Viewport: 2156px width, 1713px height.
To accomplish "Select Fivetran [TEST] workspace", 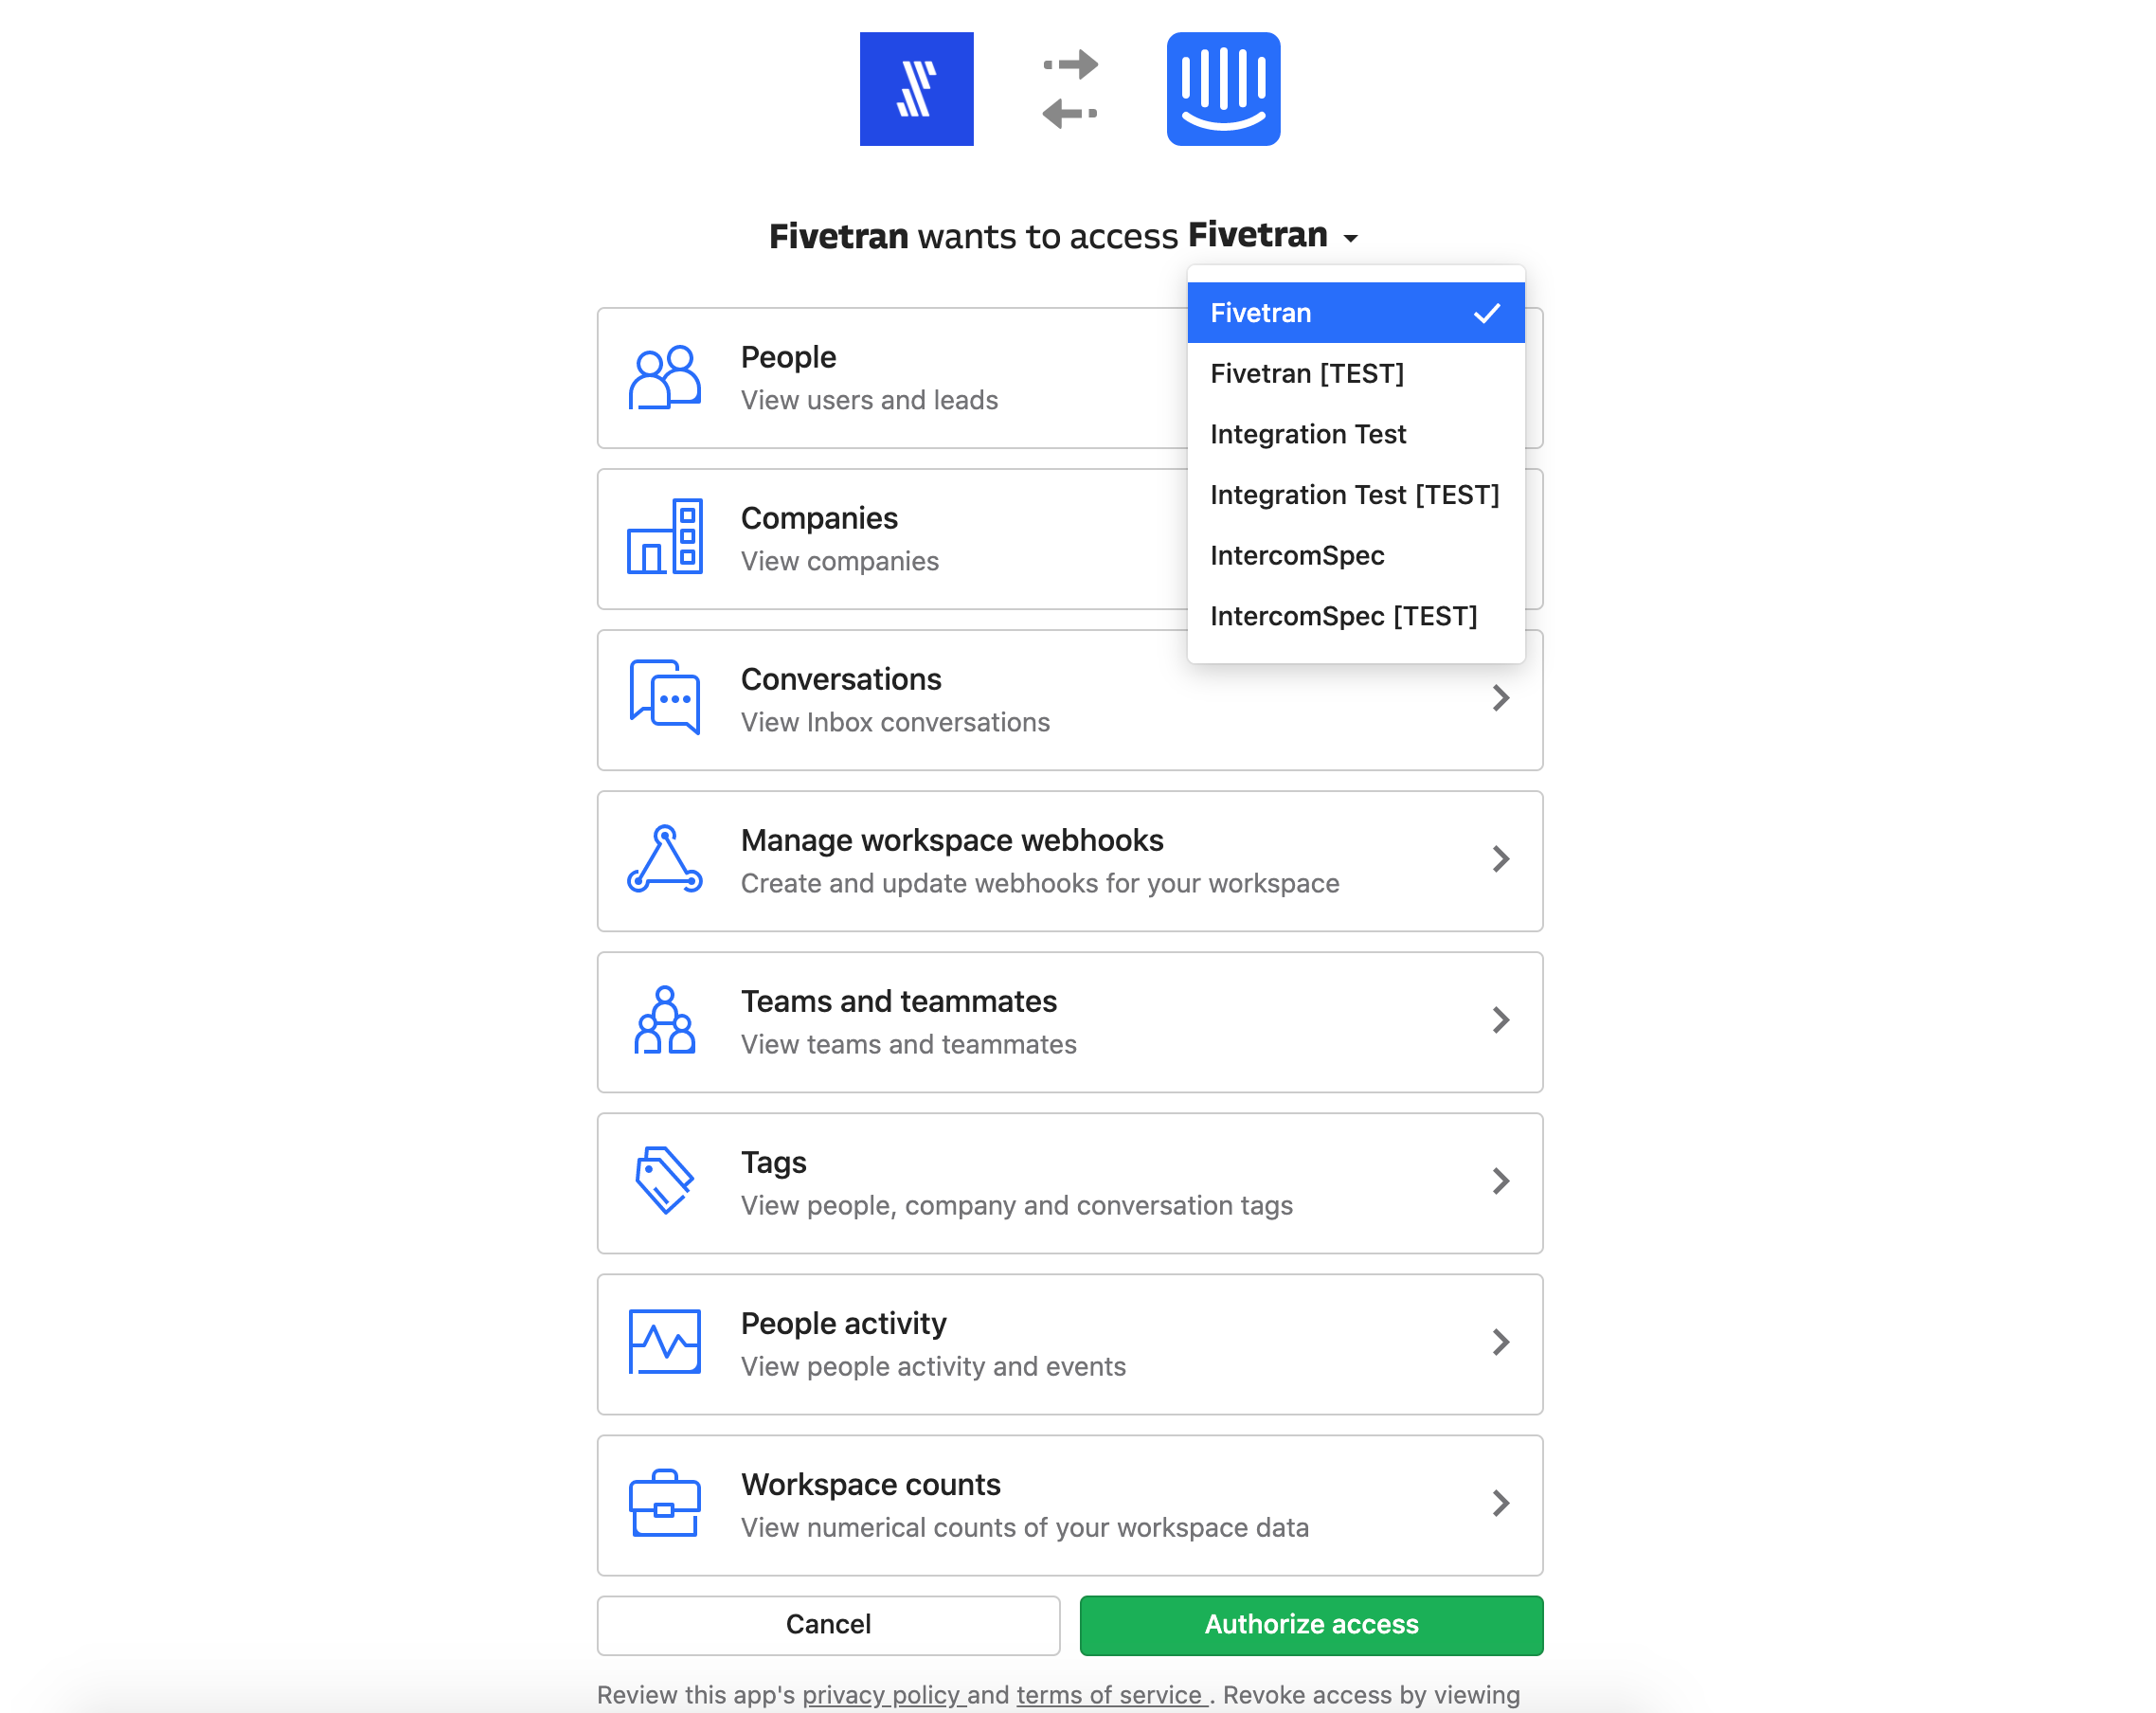I will (1355, 373).
